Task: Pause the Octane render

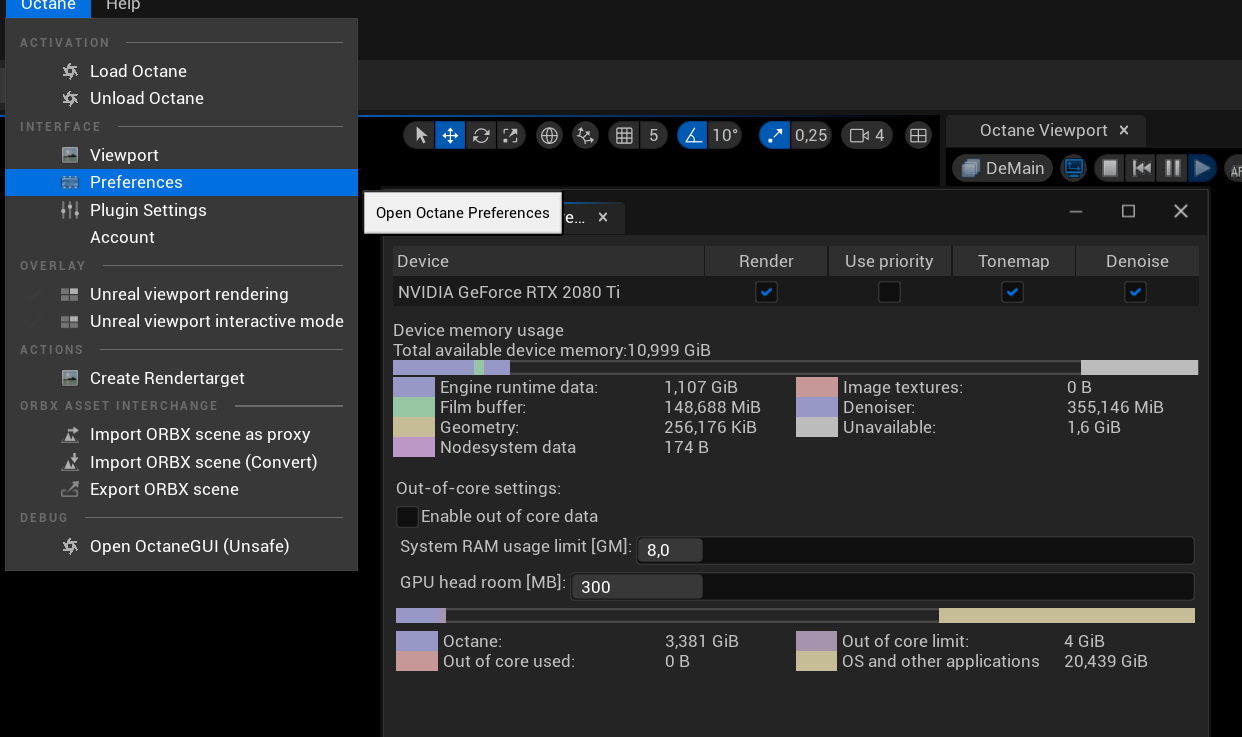Action: coord(1171,168)
